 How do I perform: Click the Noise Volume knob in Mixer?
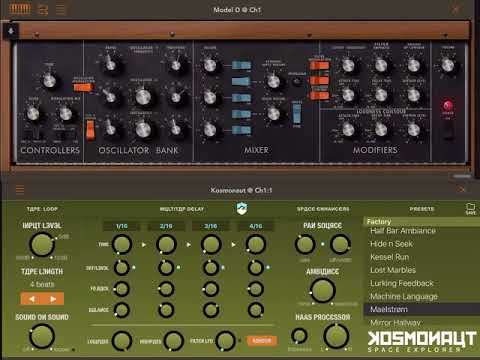[273, 114]
